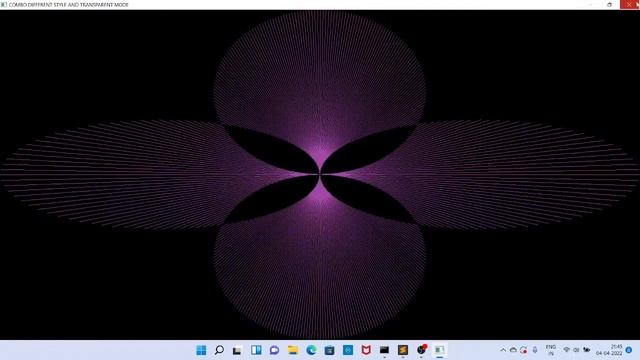
Task: Select the running graphics program taskbar icon
Action: click(x=440, y=350)
